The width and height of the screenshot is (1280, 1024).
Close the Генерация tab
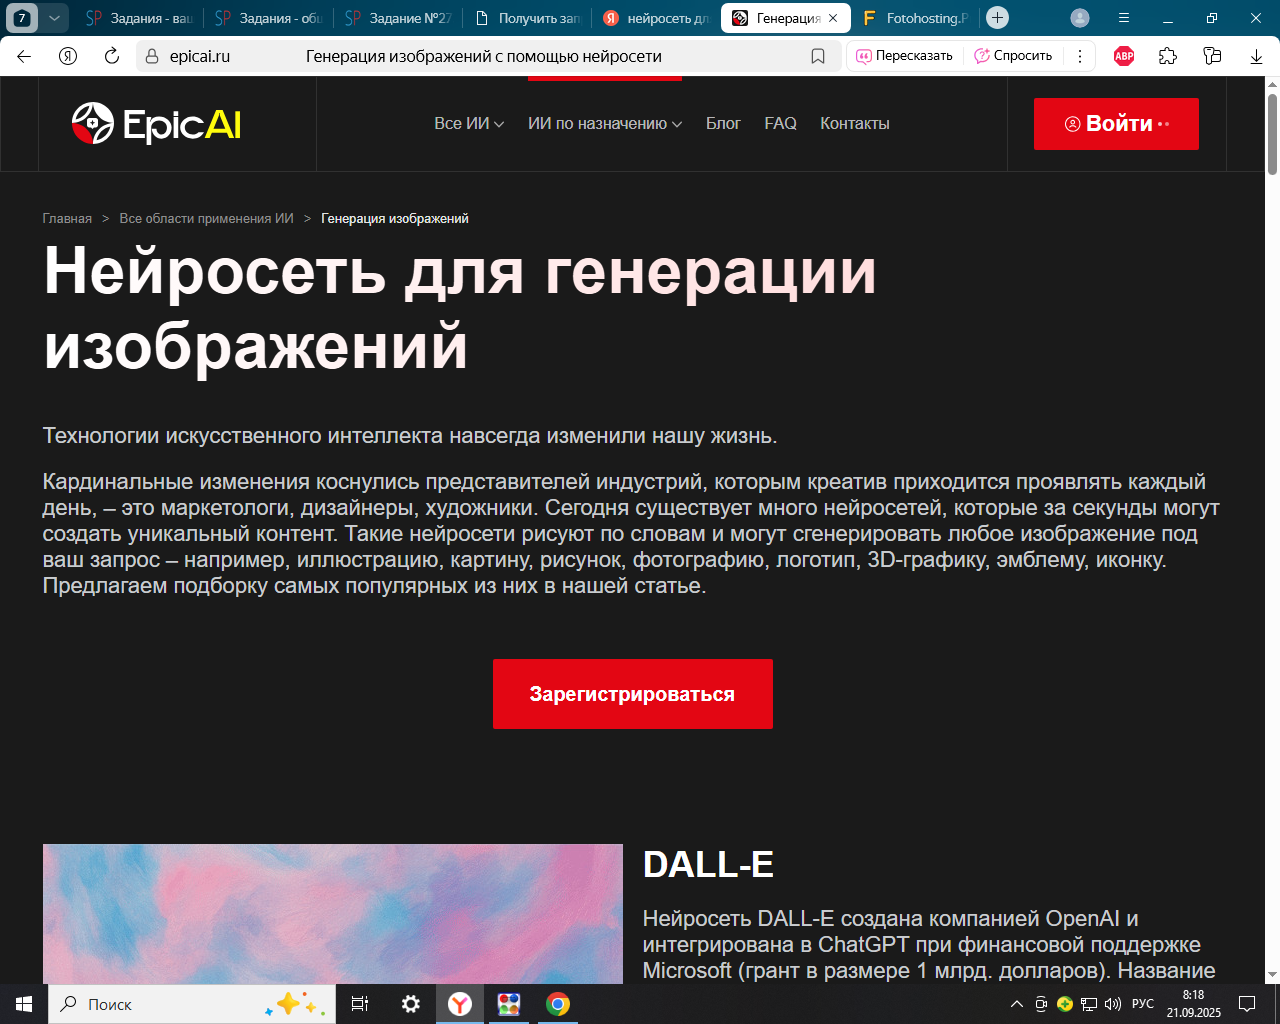coord(833,18)
